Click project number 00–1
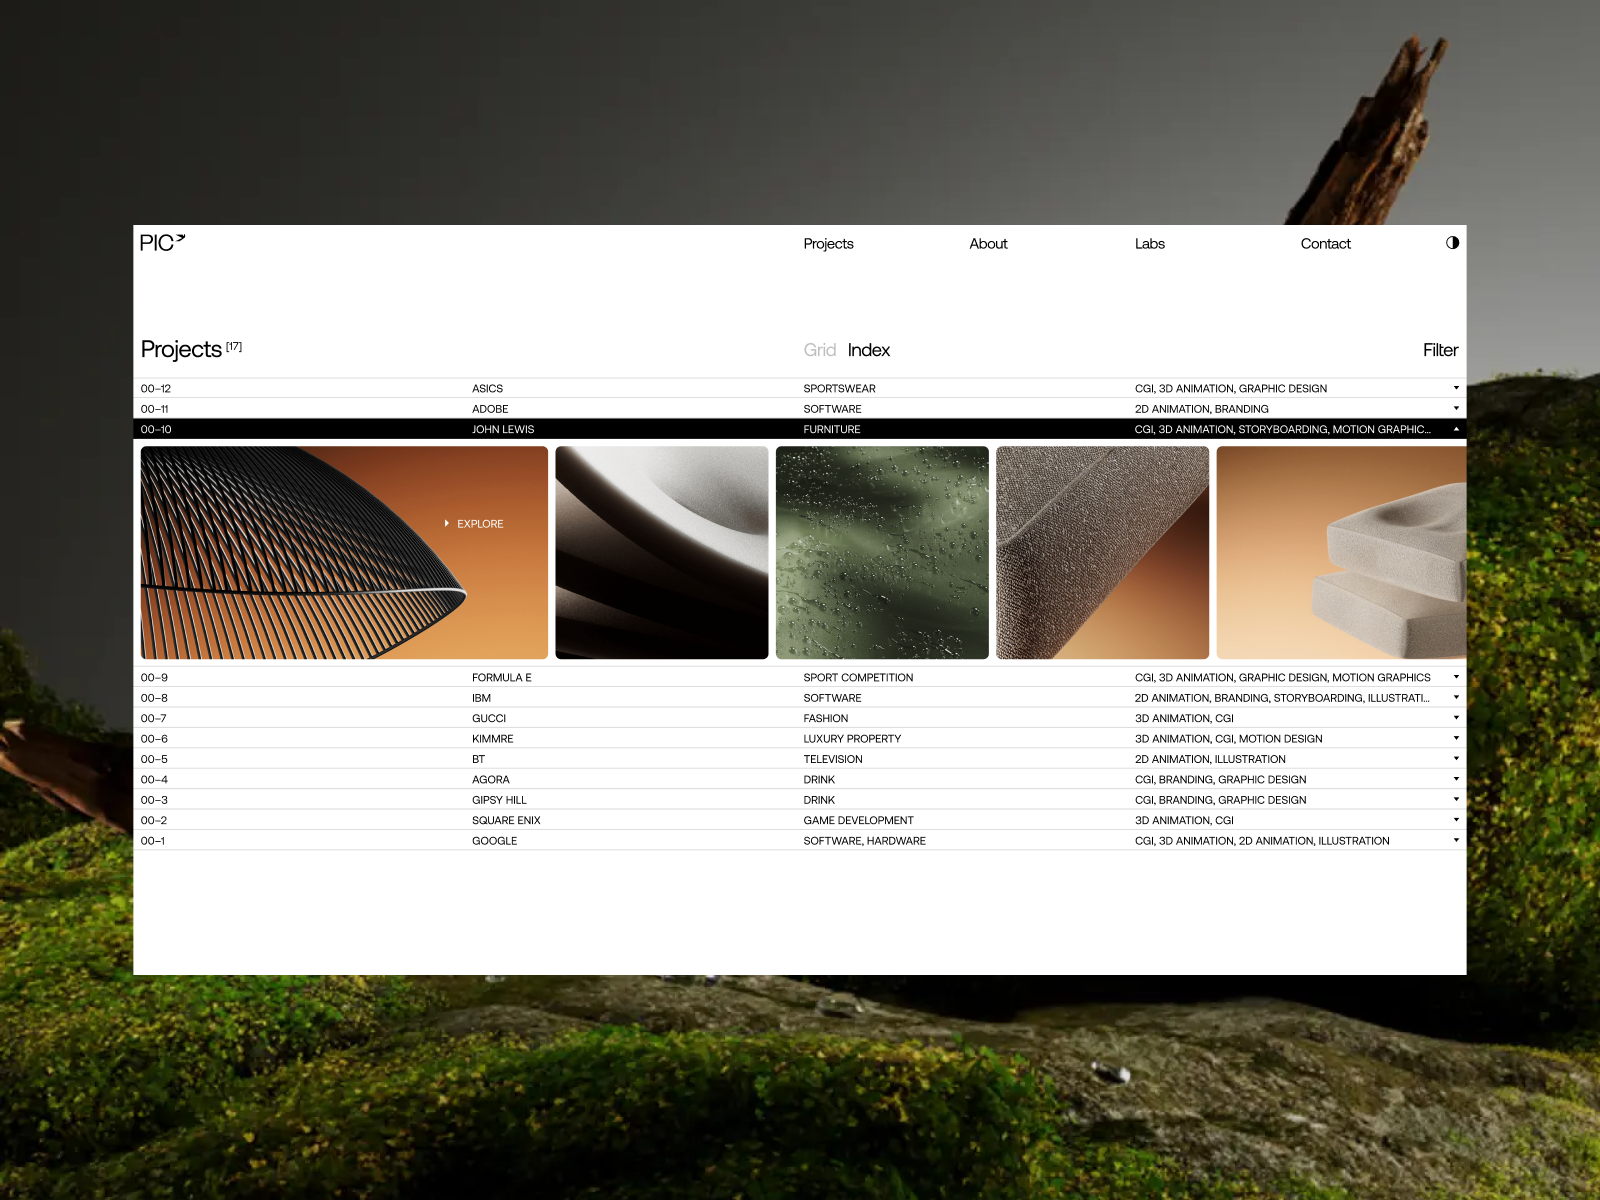 pos(152,842)
